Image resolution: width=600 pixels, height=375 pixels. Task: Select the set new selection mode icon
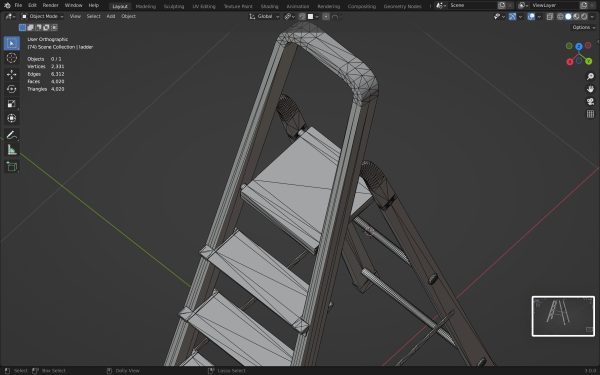[x=23, y=27]
